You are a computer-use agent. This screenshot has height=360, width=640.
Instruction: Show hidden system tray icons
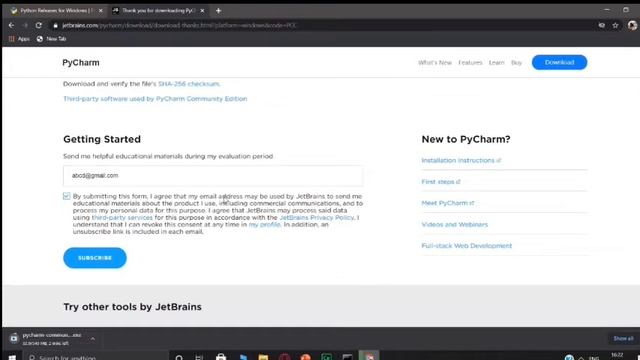[582, 358]
